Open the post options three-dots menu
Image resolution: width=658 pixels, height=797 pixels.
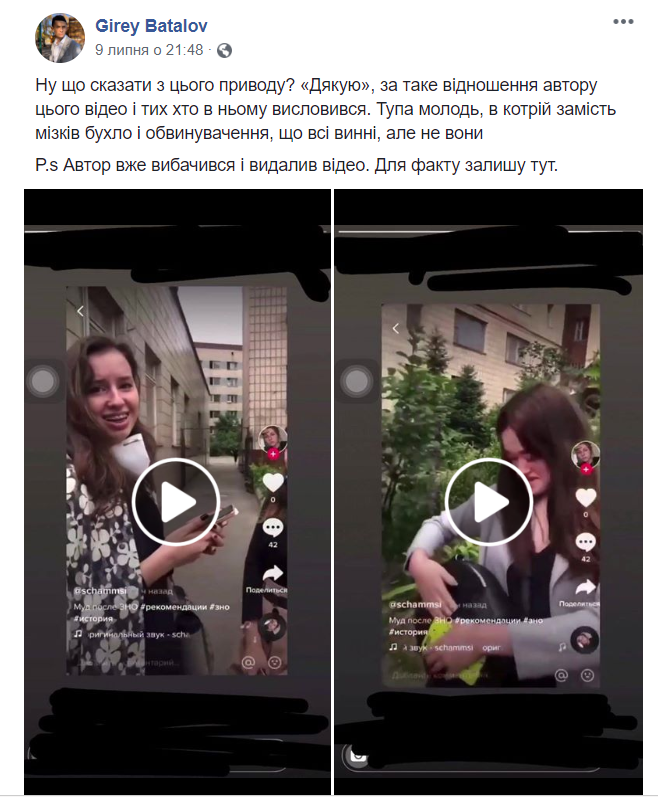pos(622,22)
